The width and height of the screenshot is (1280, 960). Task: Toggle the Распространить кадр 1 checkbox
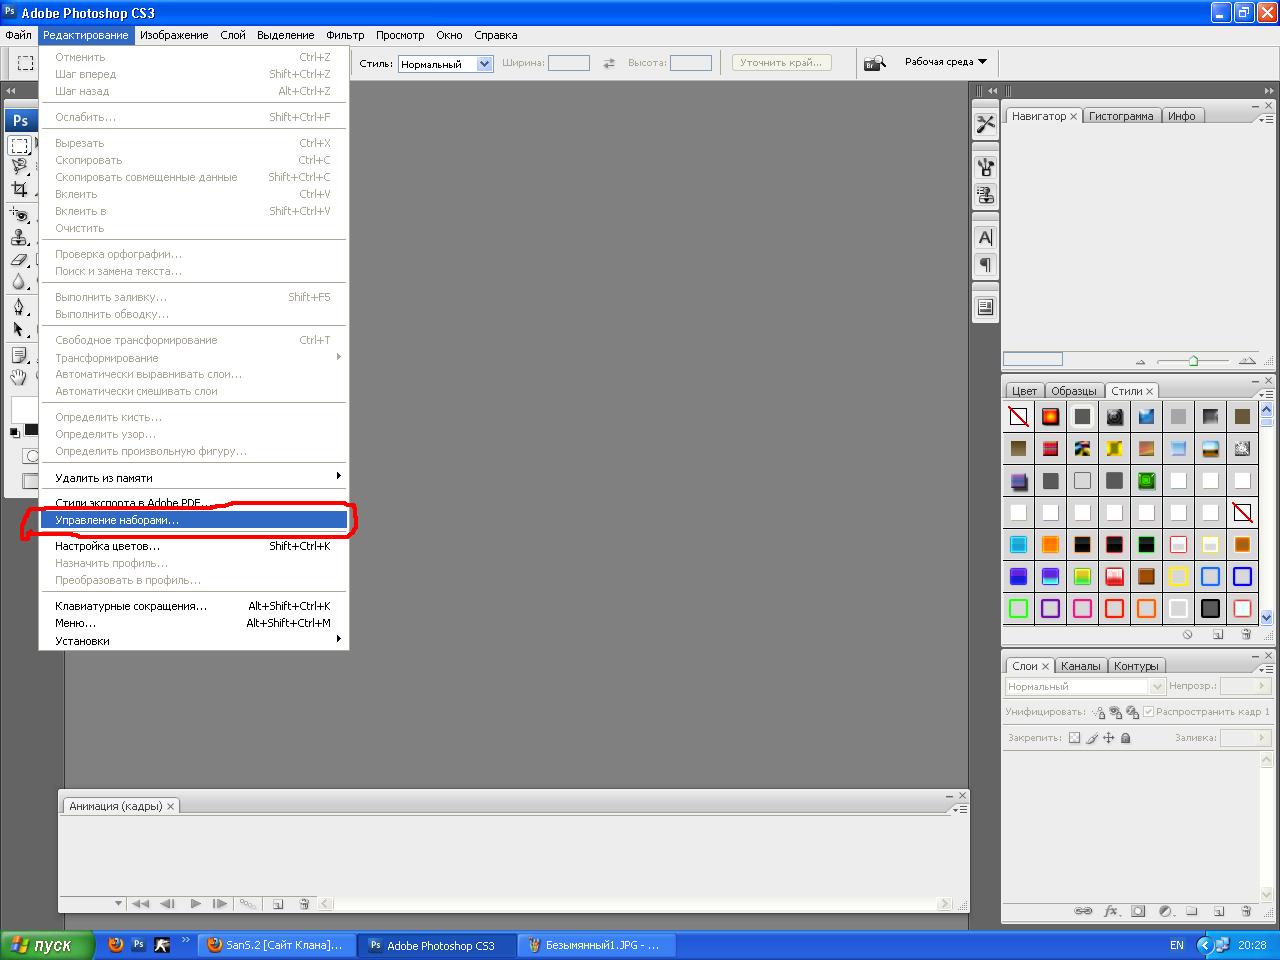point(1148,712)
